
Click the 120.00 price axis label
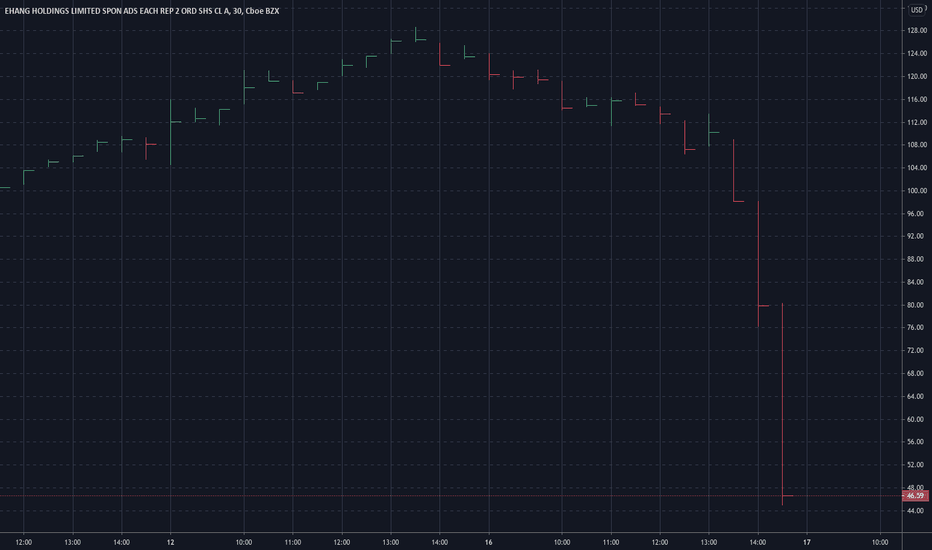click(x=917, y=76)
